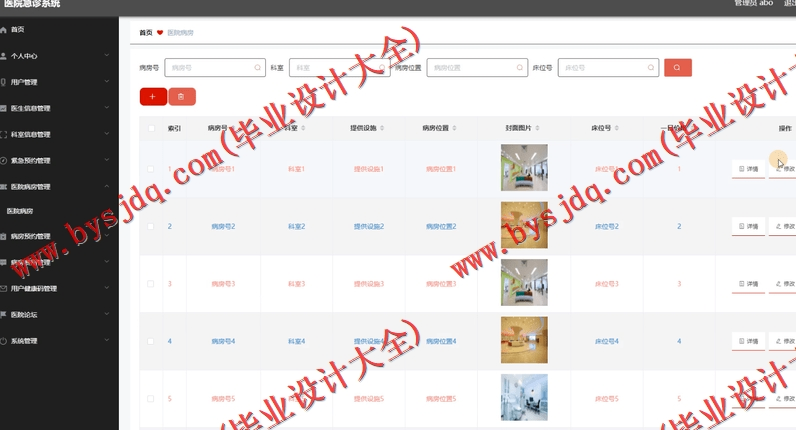Check the checkbox for row 病房号5
The width and height of the screenshot is (796, 430).
click(x=150, y=399)
